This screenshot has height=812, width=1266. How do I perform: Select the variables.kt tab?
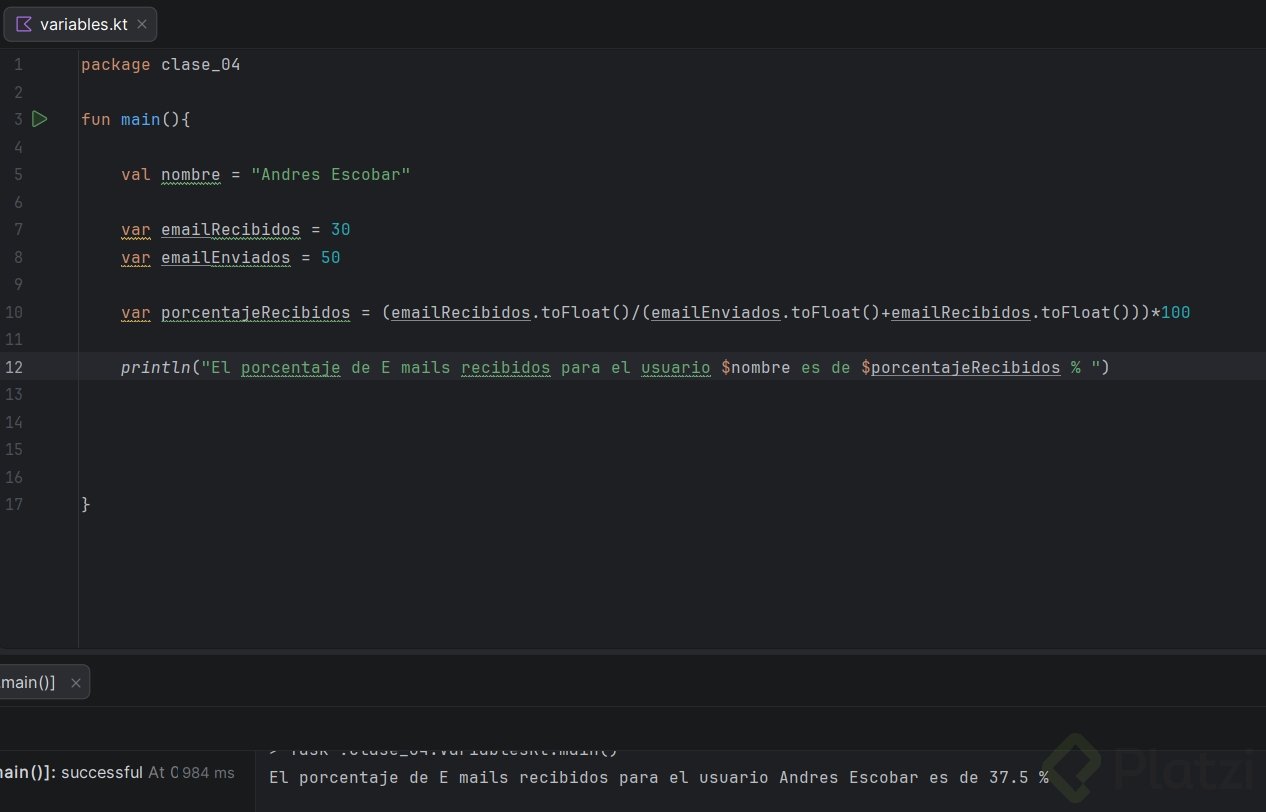pyautogui.click(x=84, y=24)
